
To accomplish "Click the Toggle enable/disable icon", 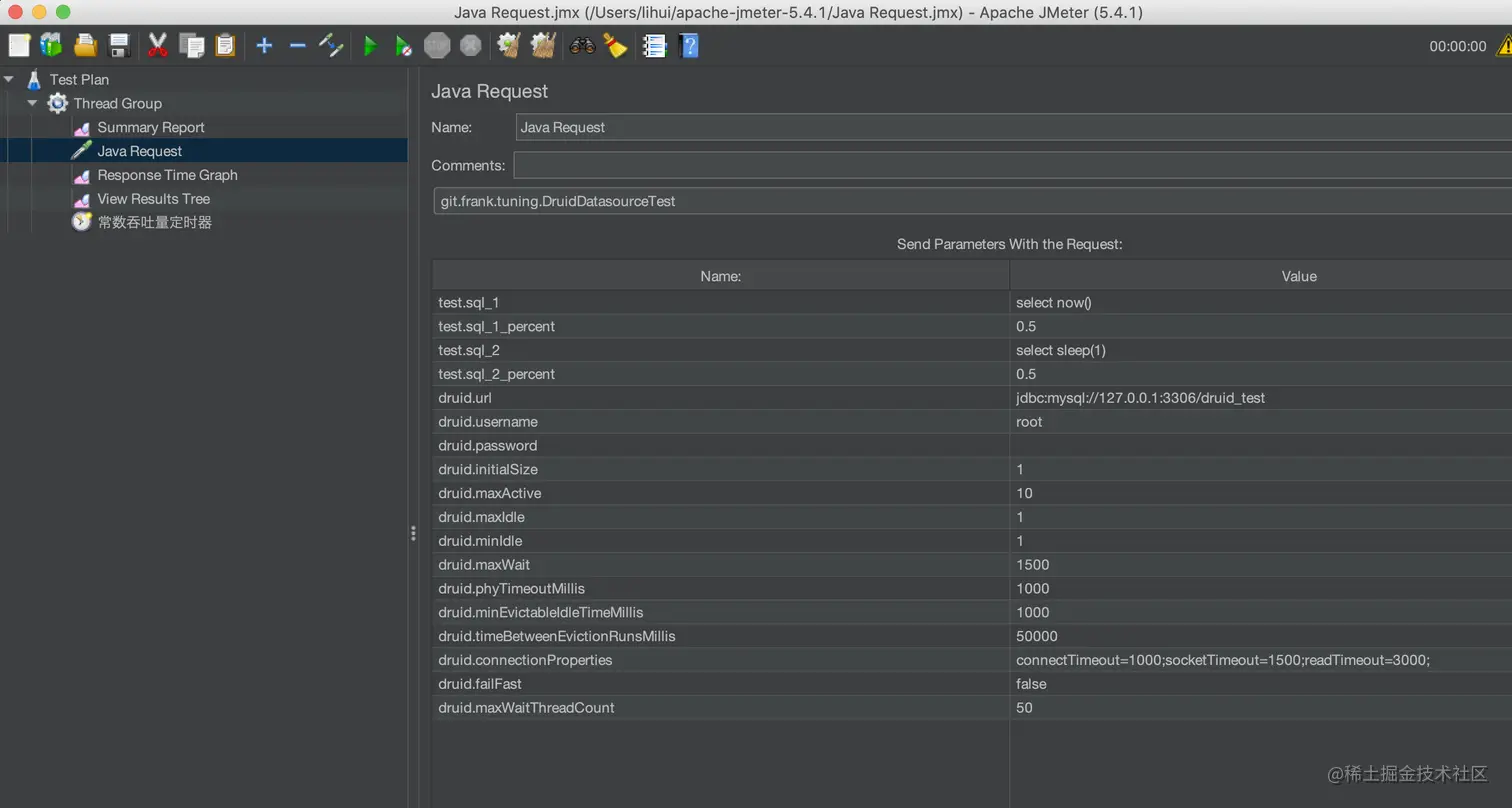I will coord(331,45).
